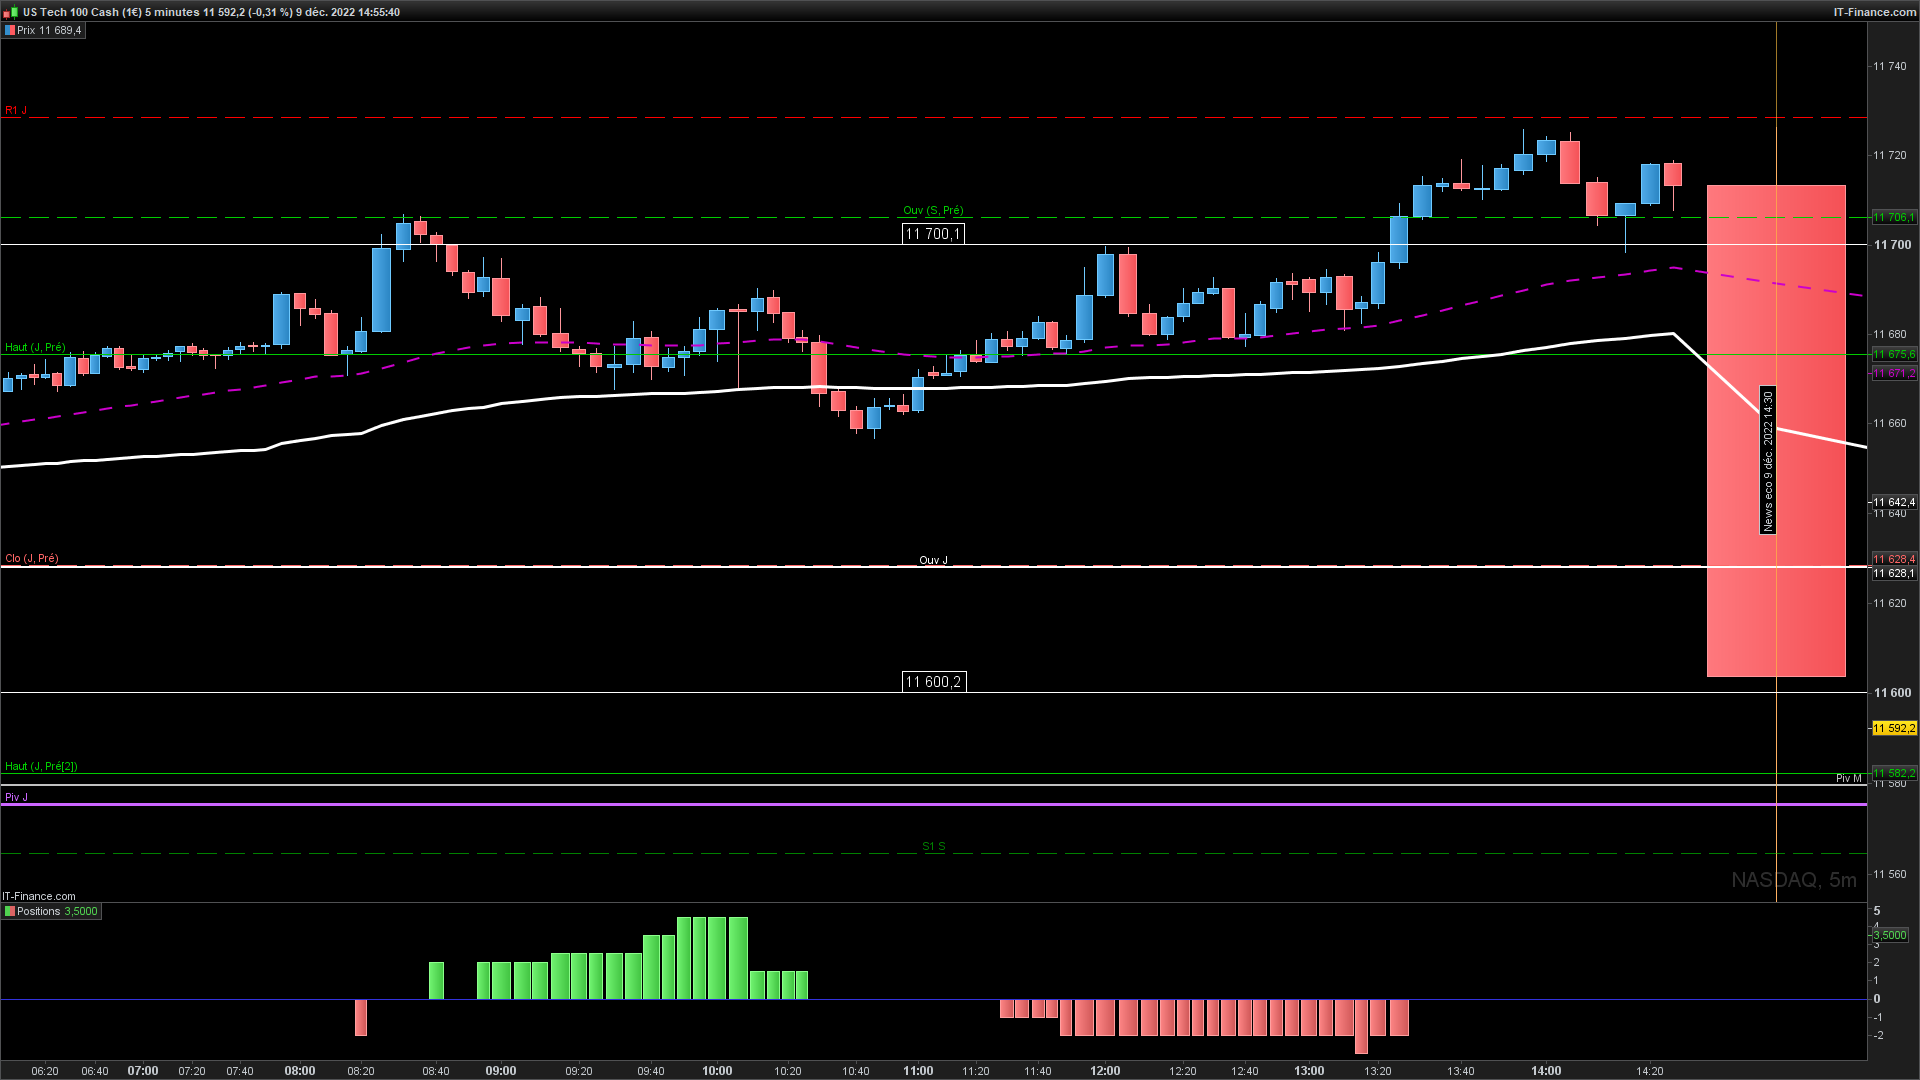1920x1080 pixels.
Task: Select the 11 600,2 horizontal line label
Action: 933,682
